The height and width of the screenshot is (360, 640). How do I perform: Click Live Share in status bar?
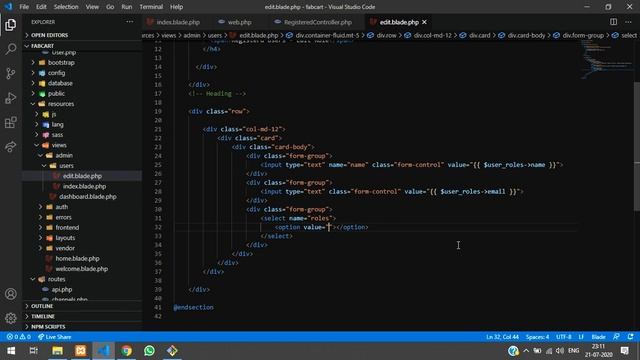[x=54, y=337]
